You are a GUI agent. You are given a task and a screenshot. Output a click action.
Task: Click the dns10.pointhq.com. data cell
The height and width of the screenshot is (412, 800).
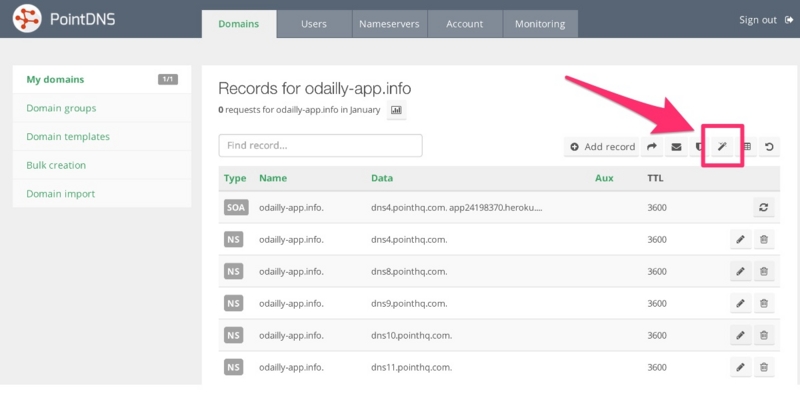[411, 336]
